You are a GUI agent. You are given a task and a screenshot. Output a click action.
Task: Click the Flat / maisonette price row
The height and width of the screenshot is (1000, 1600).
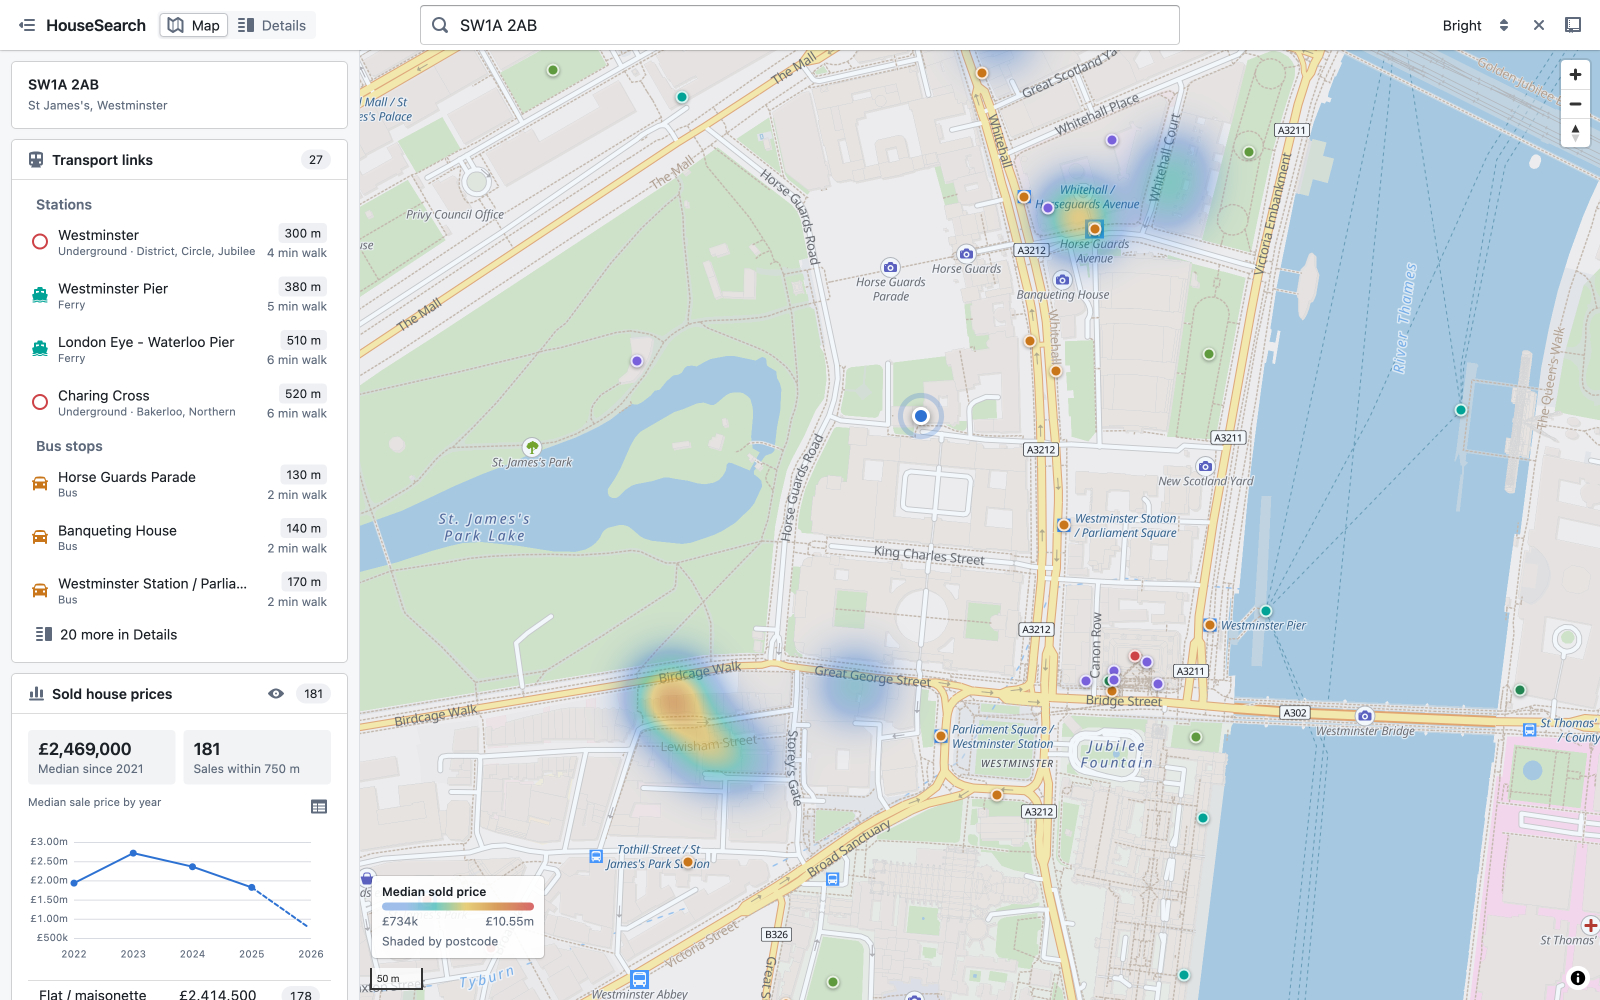click(x=180, y=994)
